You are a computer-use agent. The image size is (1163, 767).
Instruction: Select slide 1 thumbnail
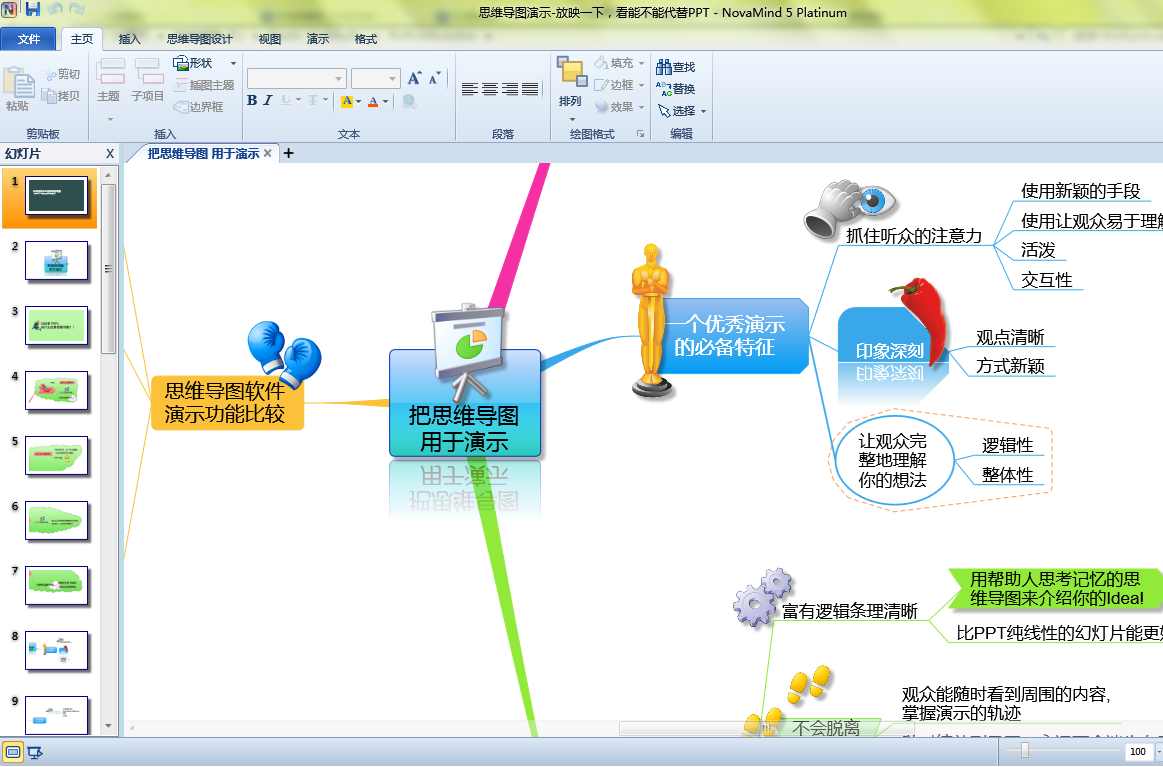pos(56,197)
